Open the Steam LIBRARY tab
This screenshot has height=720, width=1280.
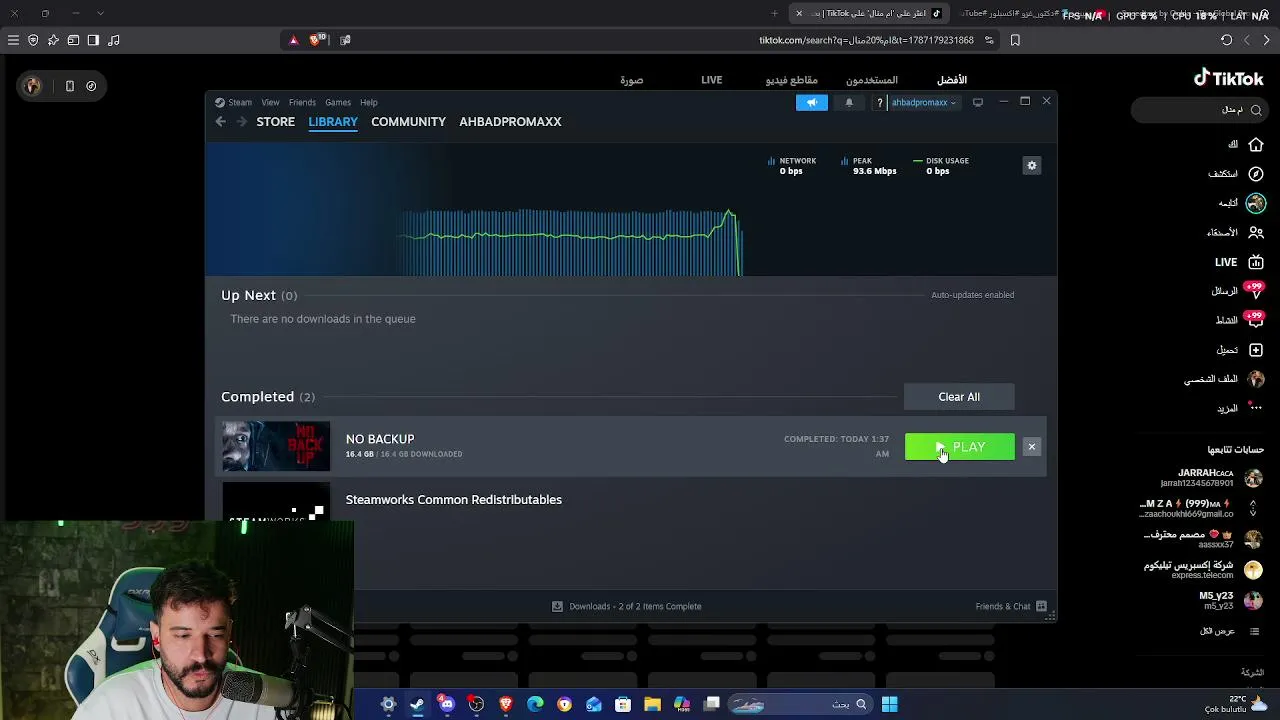(333, 122)
